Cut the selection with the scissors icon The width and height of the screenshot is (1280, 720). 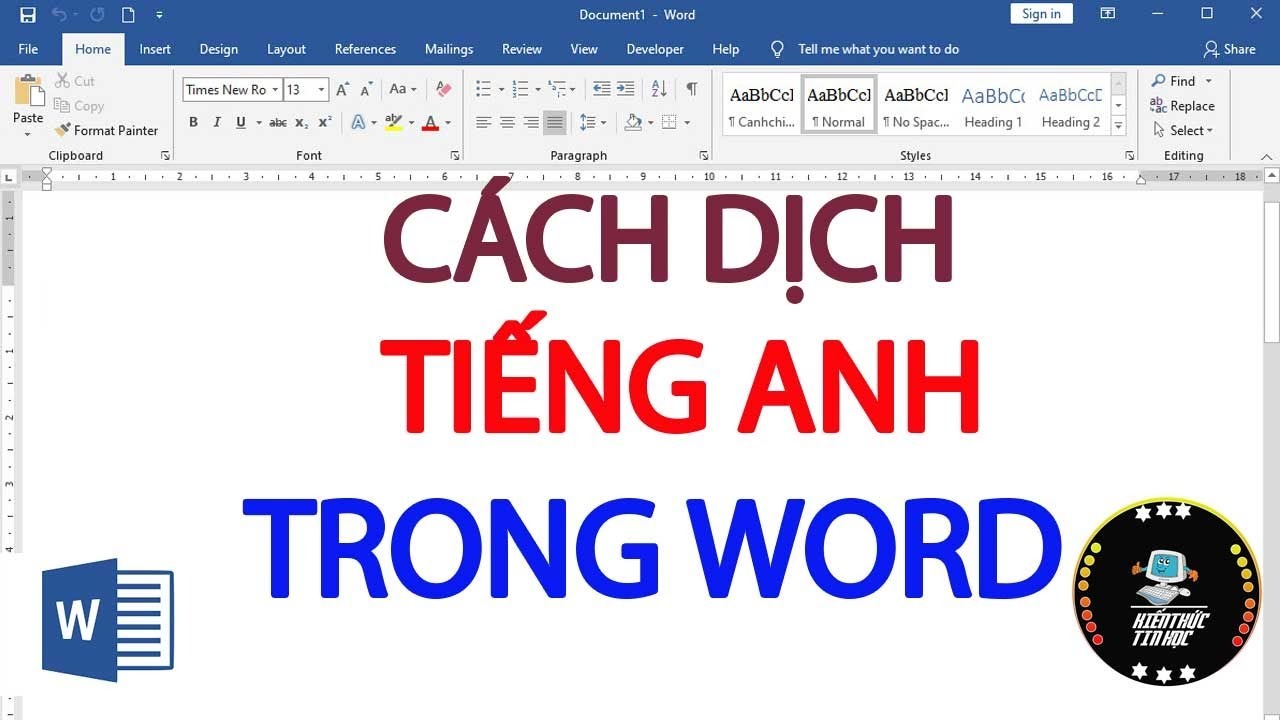point(75,81)
